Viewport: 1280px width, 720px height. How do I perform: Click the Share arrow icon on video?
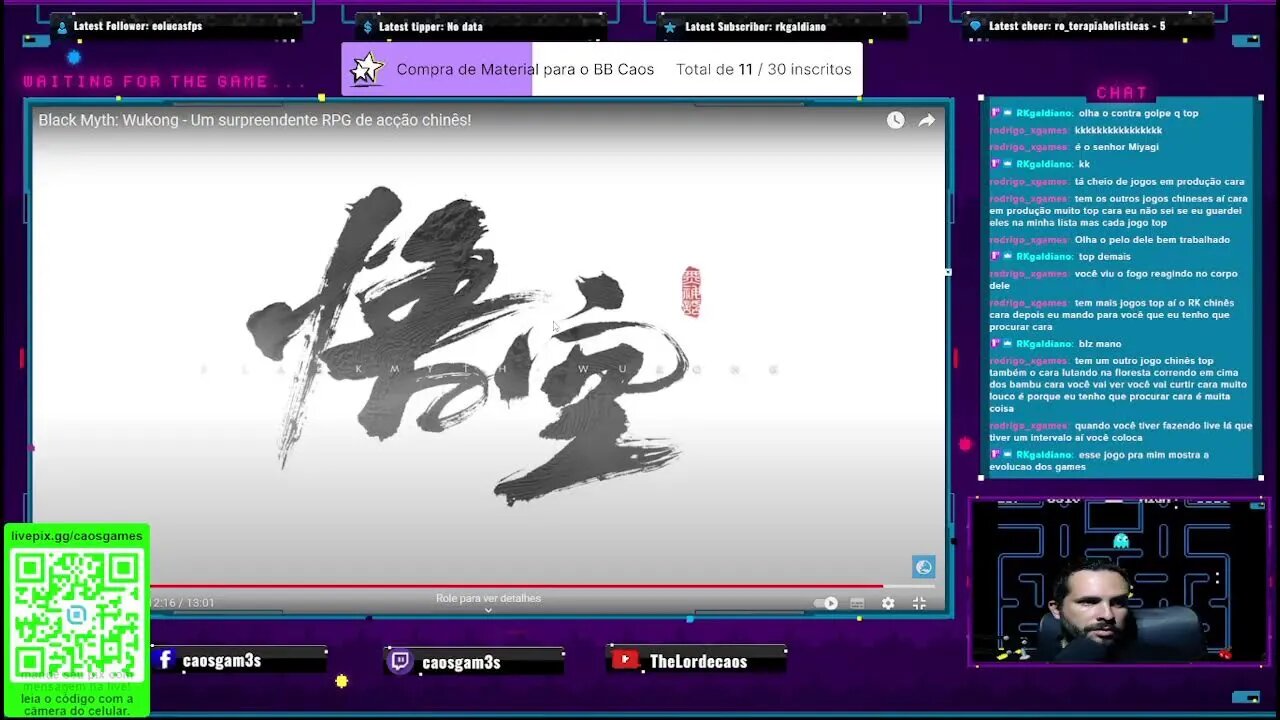[926, 120]
